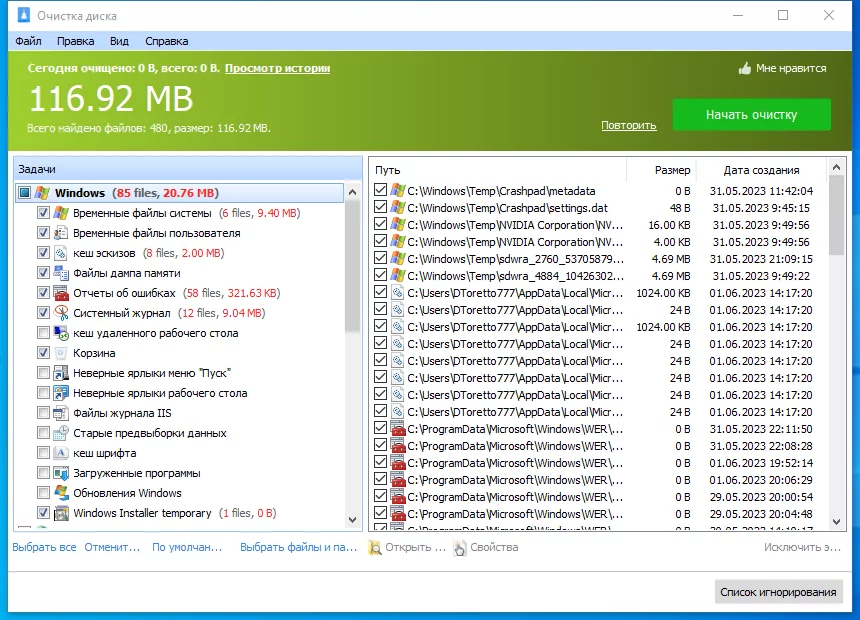Open the Правка menu
This screenshot has width=860, height=620.
click(75, 41)
